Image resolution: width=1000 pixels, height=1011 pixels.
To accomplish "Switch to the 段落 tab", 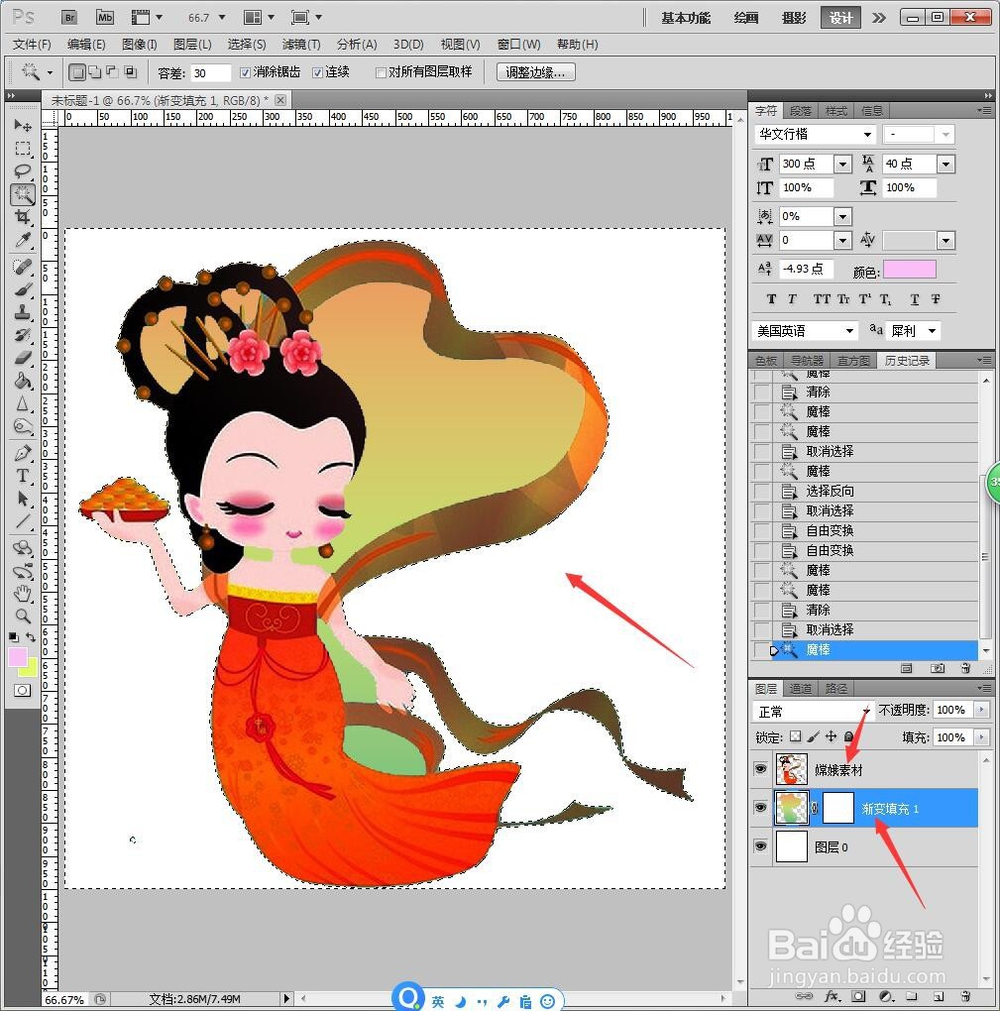I will coord(801,111).
